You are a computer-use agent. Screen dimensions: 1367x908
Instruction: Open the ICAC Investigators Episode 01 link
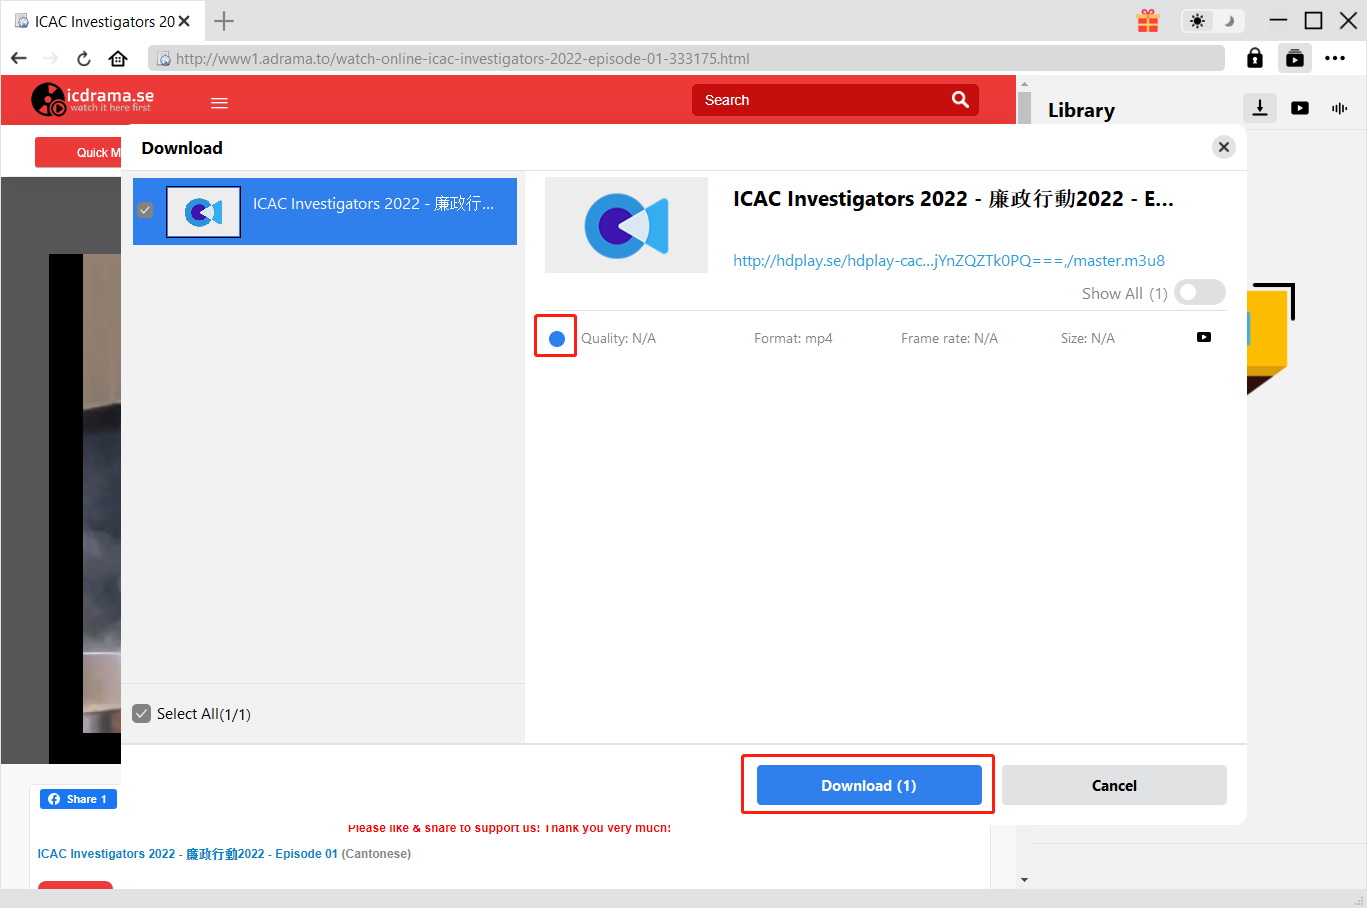coord(187,854)
